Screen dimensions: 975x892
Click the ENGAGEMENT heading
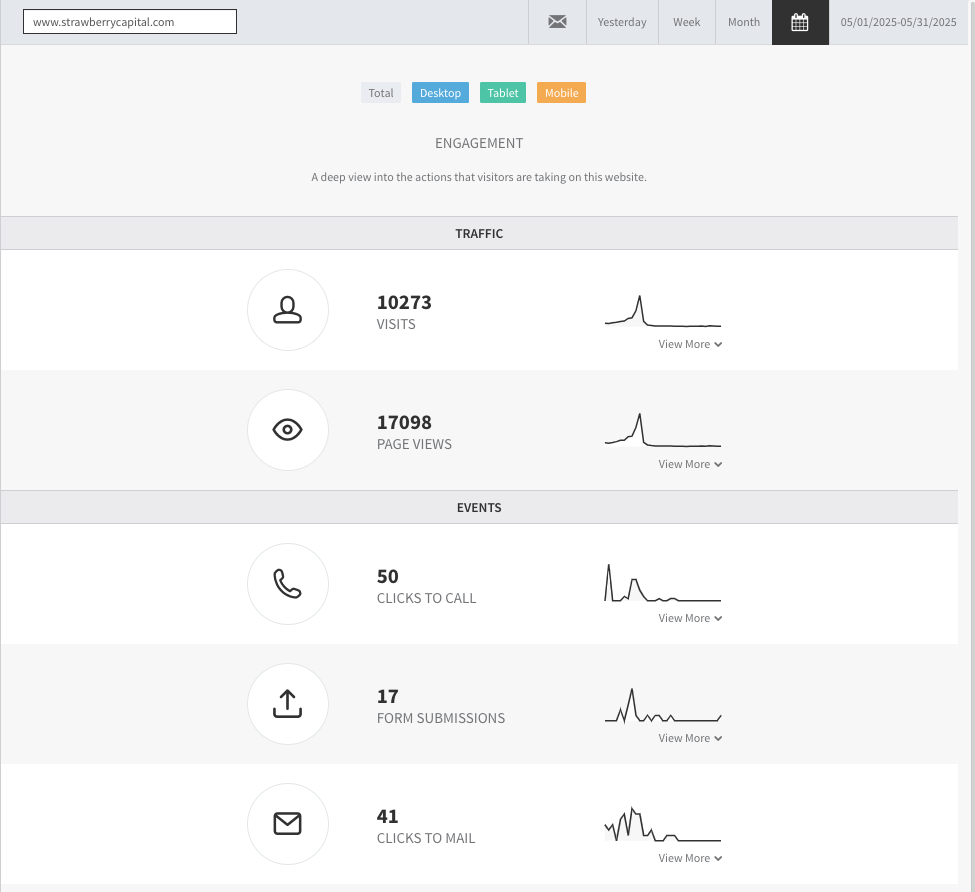coord(479,143)
